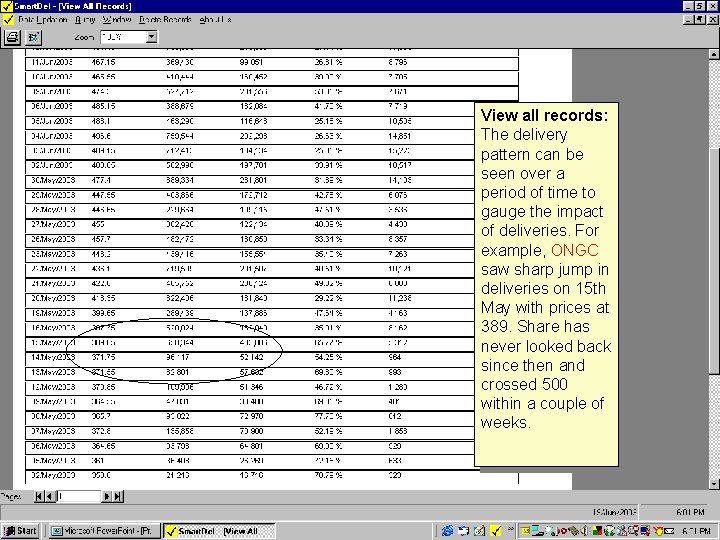Click the volume speaker tray icon
The height and width of the screenshot is (540, 720).
(585, 531)
